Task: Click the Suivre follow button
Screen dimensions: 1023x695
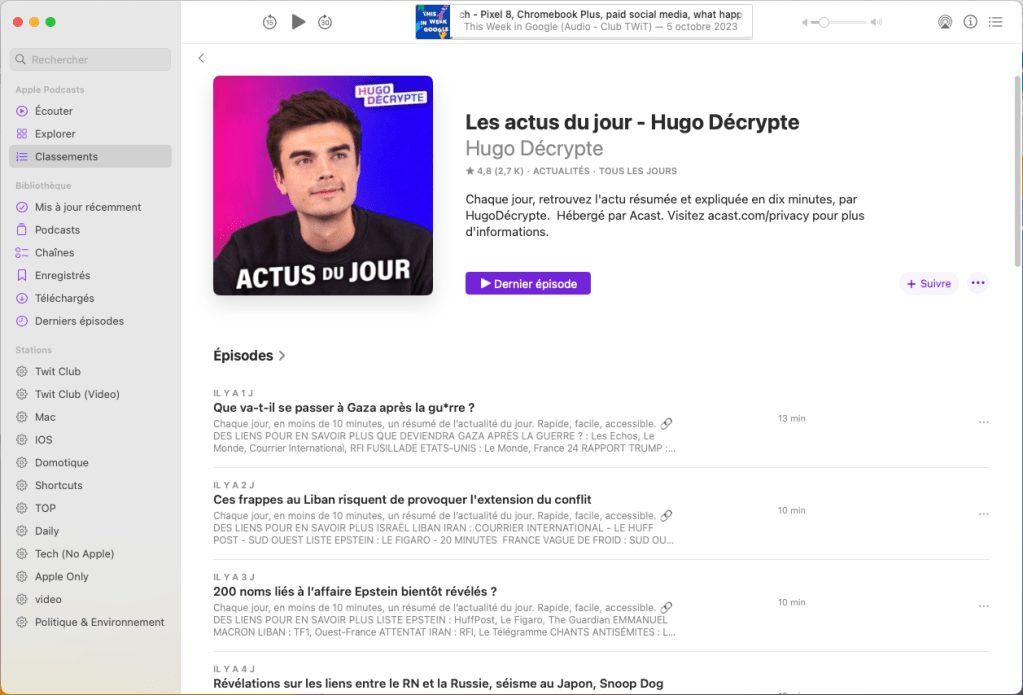Action: coord(928,284)
